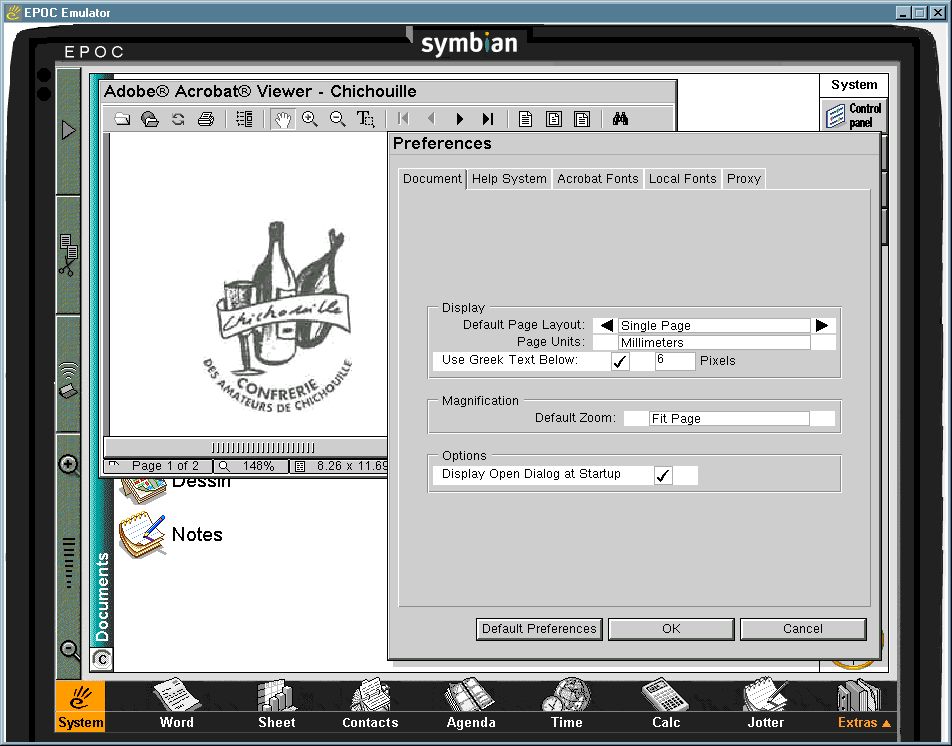Click the 8.26 x 11.69 page size field
The height and width of the screenshot is (746, 952).
tap(339, 466)
